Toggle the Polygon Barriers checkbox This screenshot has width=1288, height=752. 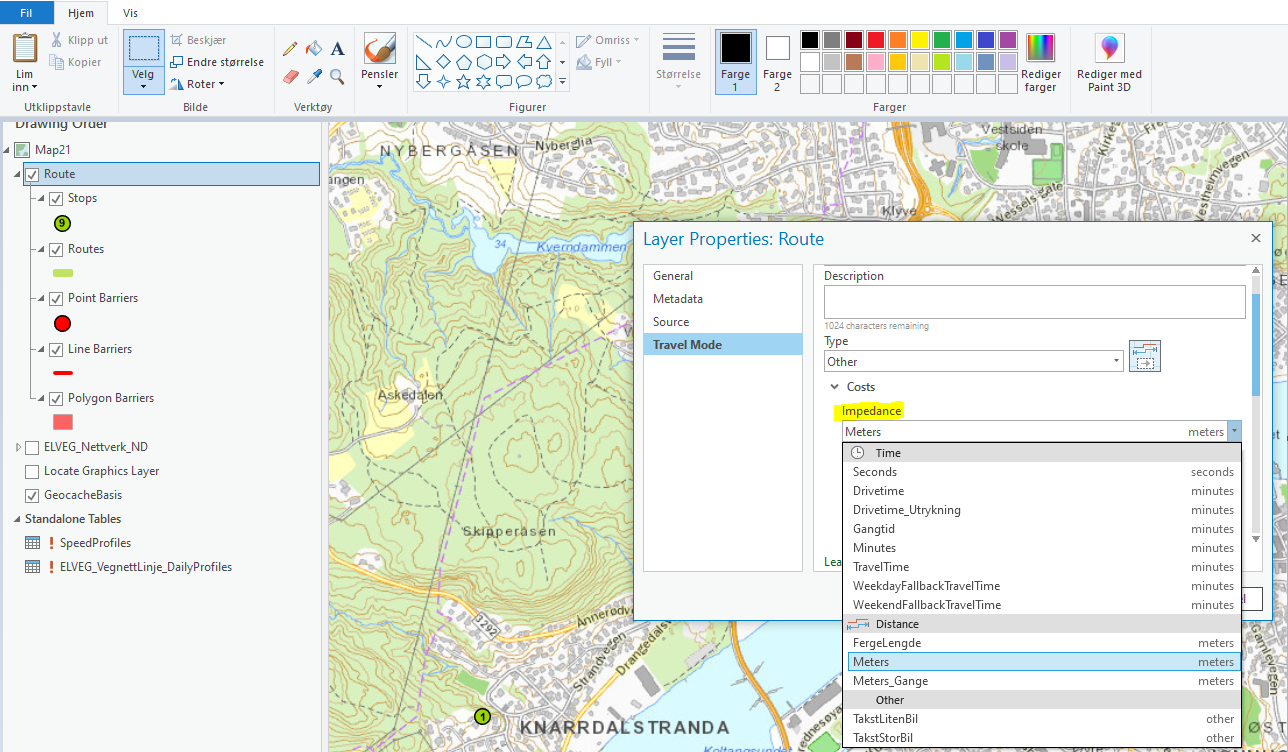coord(57,398)
